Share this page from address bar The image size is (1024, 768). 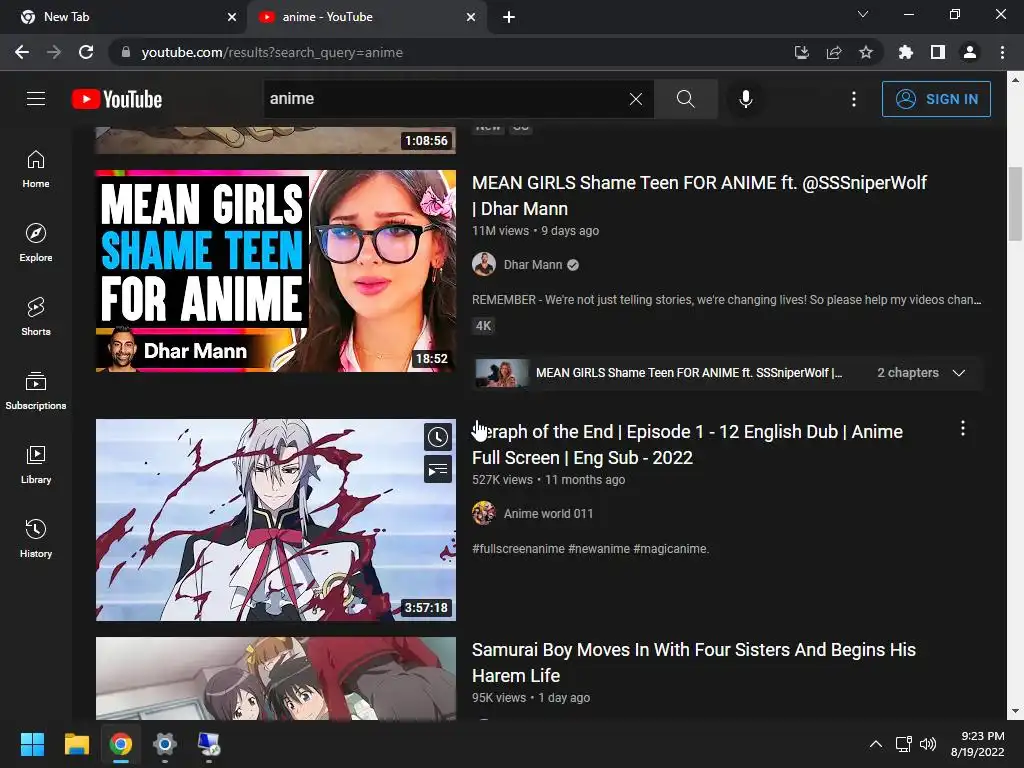(x=834, y=52)
